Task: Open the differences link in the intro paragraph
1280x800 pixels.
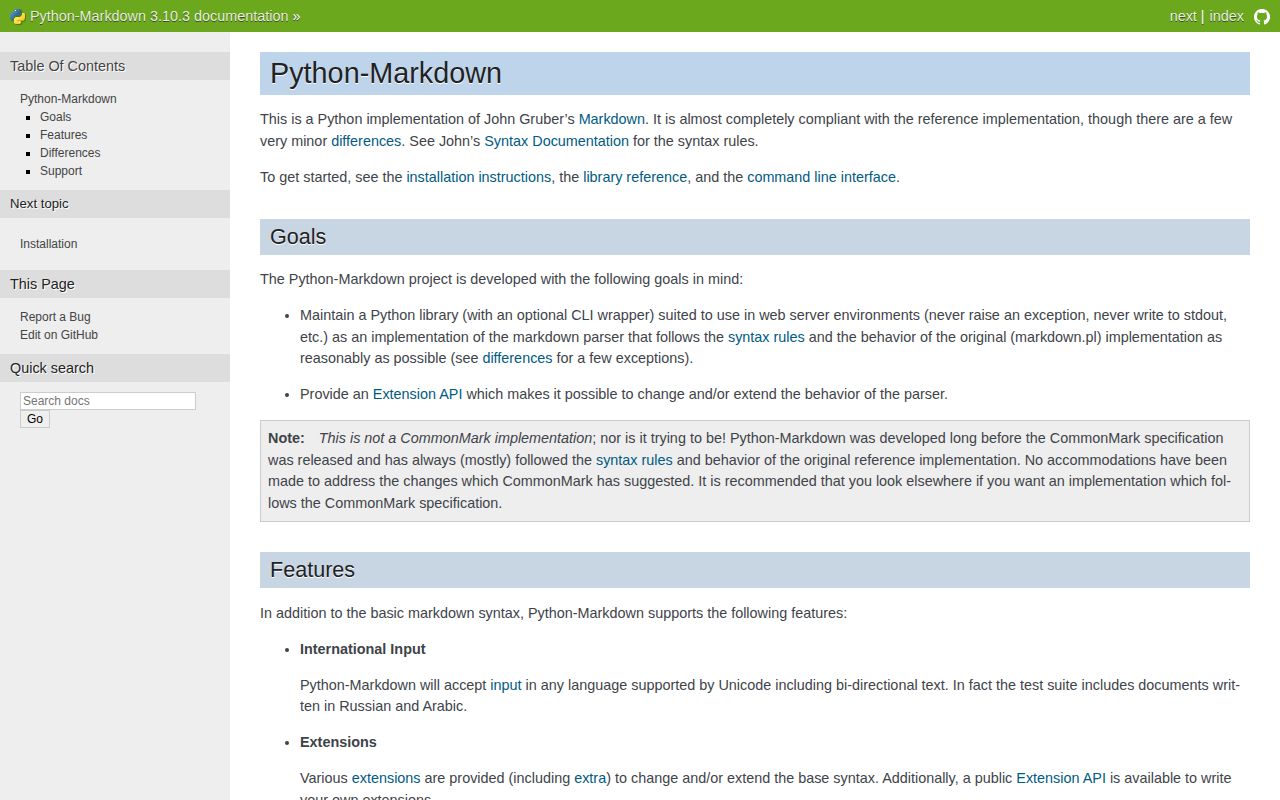Action: pyautogui.click(x=366, y=141)
